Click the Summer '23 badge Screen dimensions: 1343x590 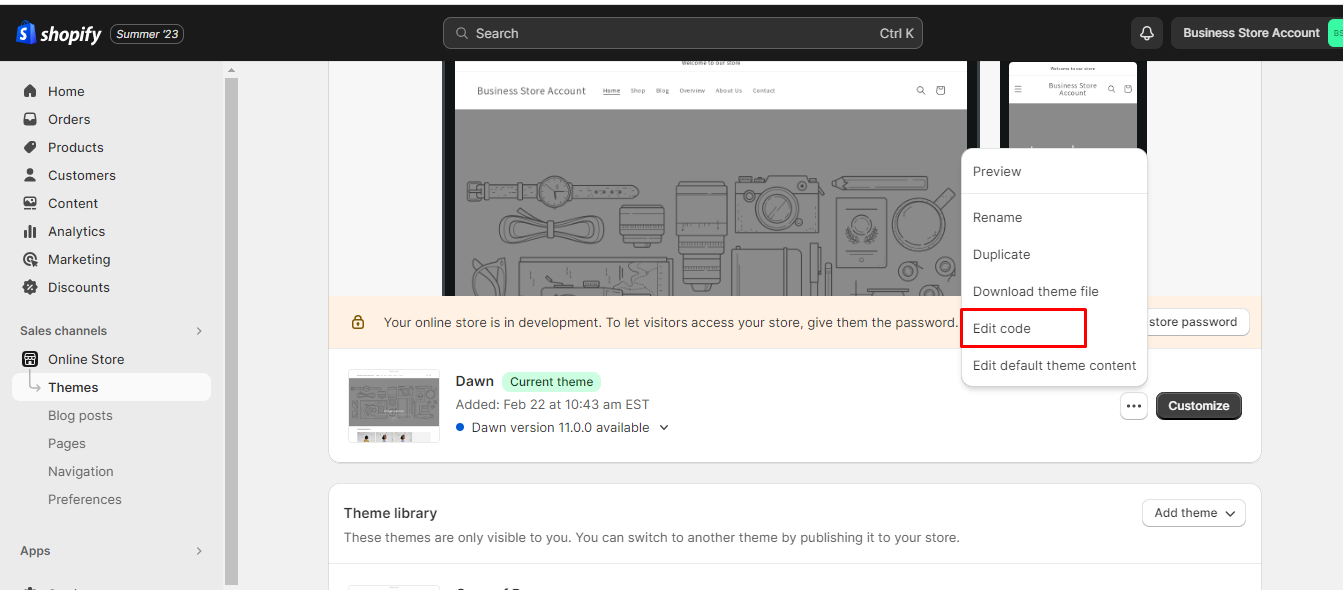pos(147,34)
